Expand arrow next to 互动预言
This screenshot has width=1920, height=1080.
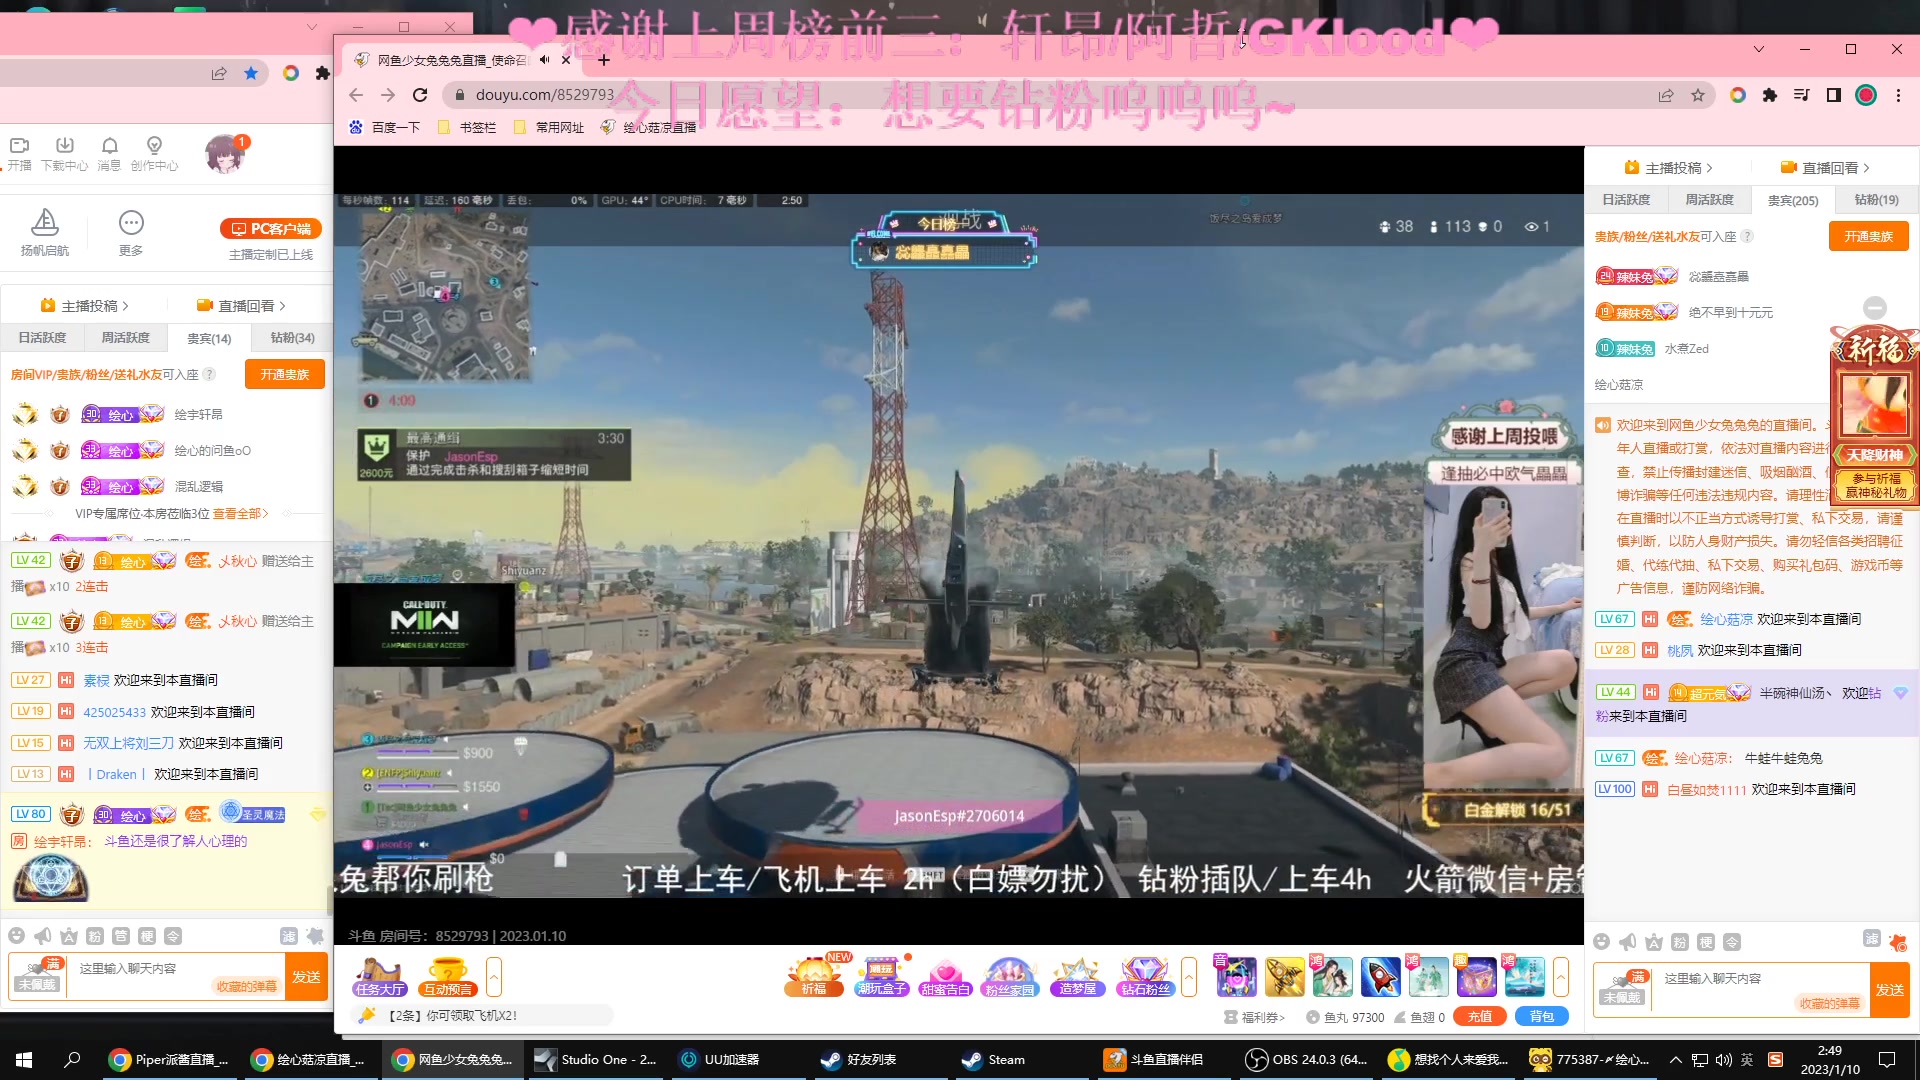pos(494,977)
